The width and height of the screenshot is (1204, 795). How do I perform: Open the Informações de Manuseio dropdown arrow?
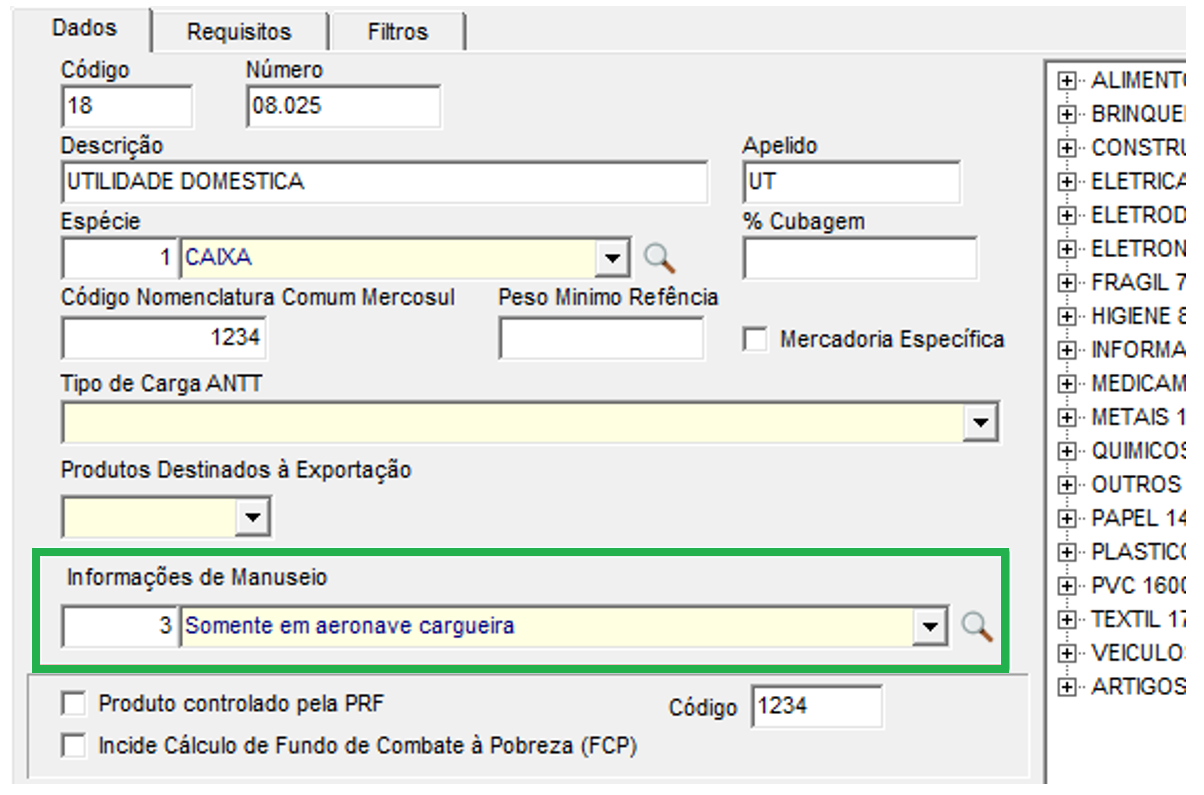pos(931,627)
